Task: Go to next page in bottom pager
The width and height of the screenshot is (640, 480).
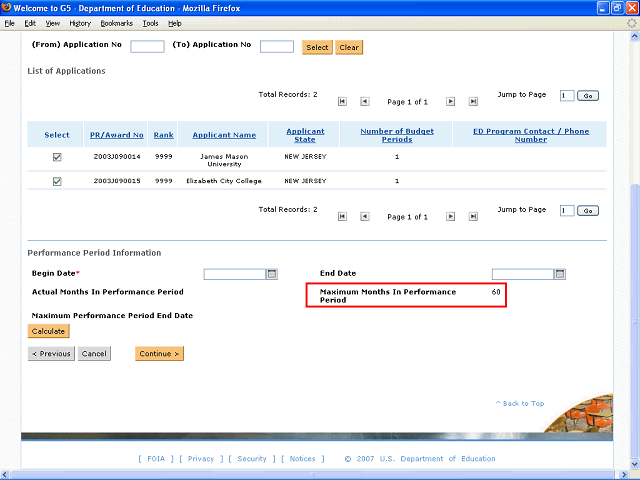Action: pos(450,216)
